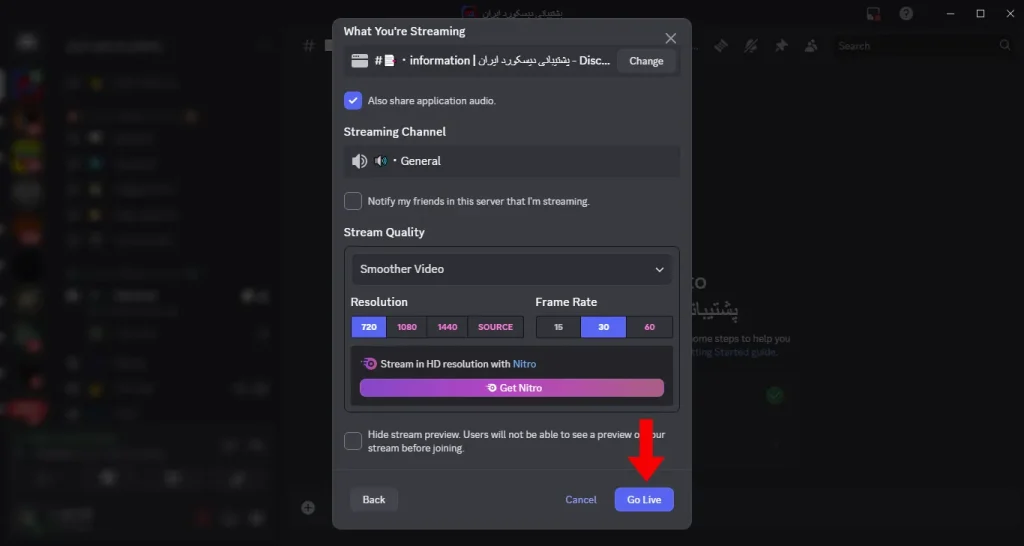Viewport: 1024px width, 546px height.
Task: Set frame rate to 30
Action: [x=603, y=327]
